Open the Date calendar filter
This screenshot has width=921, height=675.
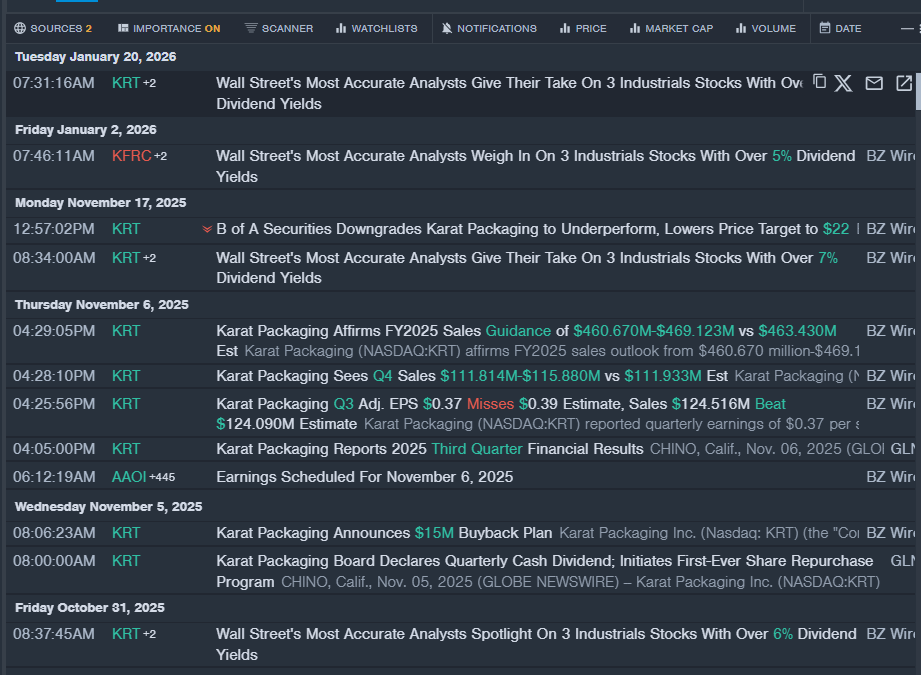[x=840, y=28]
